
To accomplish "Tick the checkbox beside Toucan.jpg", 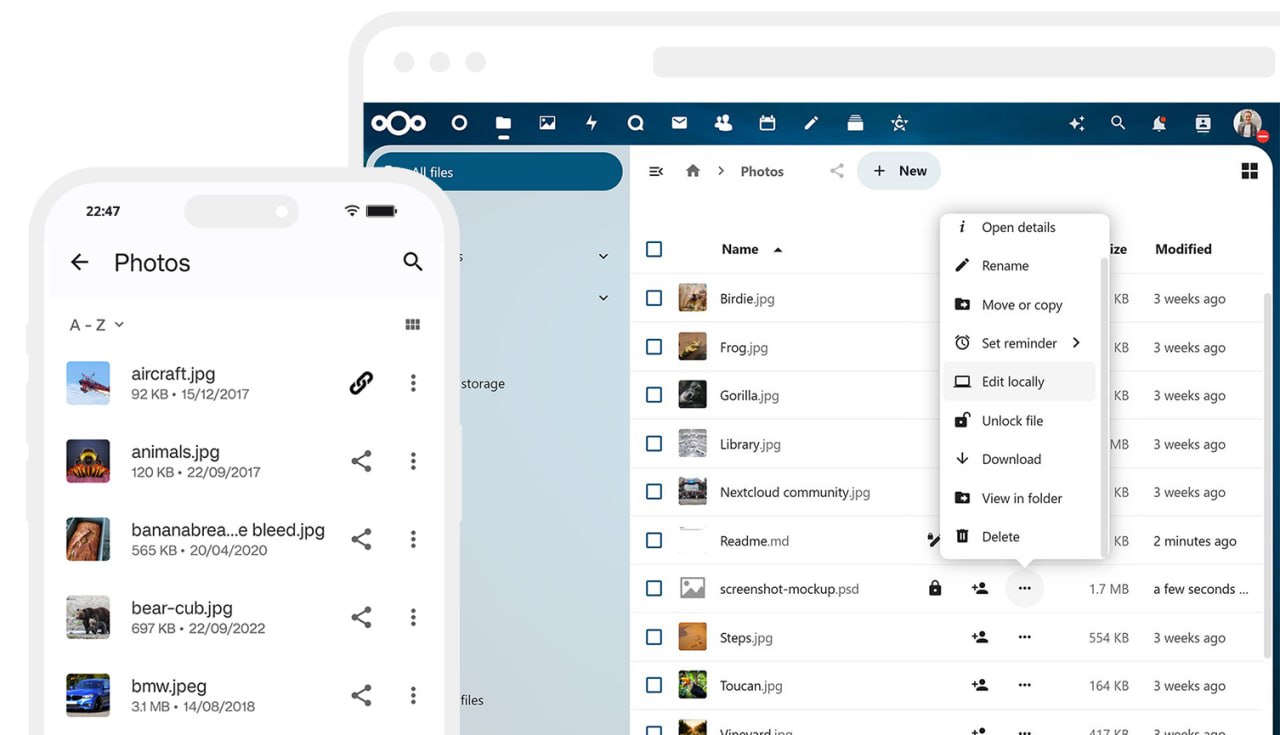I will point(654,685).
